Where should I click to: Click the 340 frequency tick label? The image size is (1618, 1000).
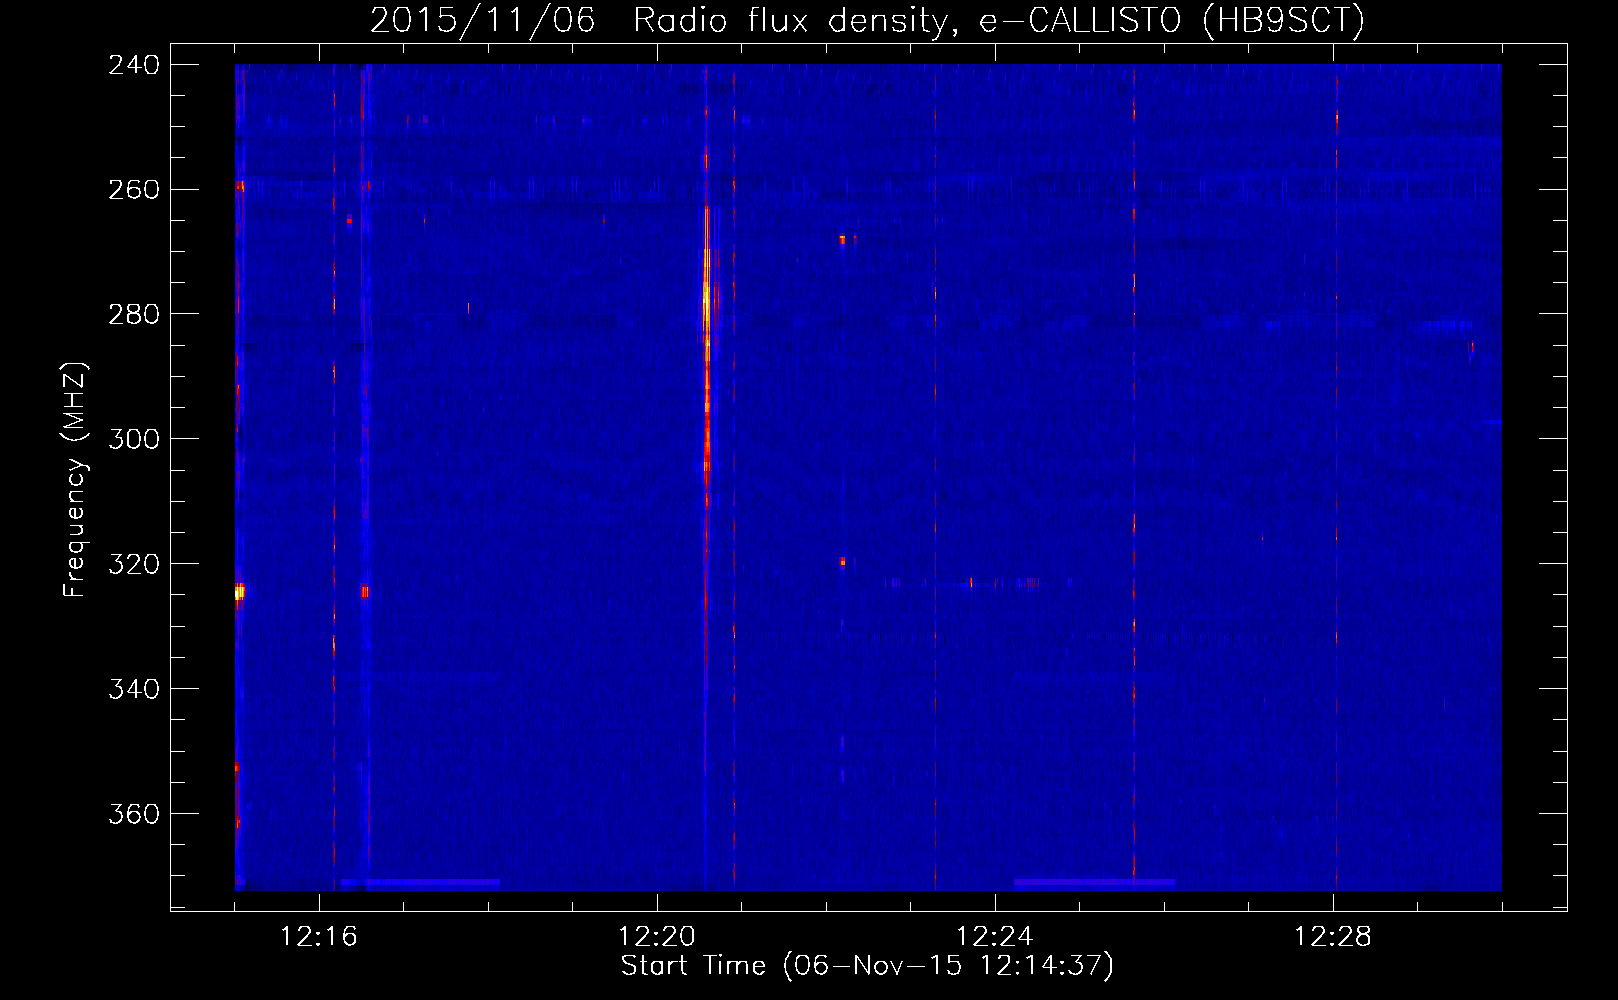coord(134,690)
